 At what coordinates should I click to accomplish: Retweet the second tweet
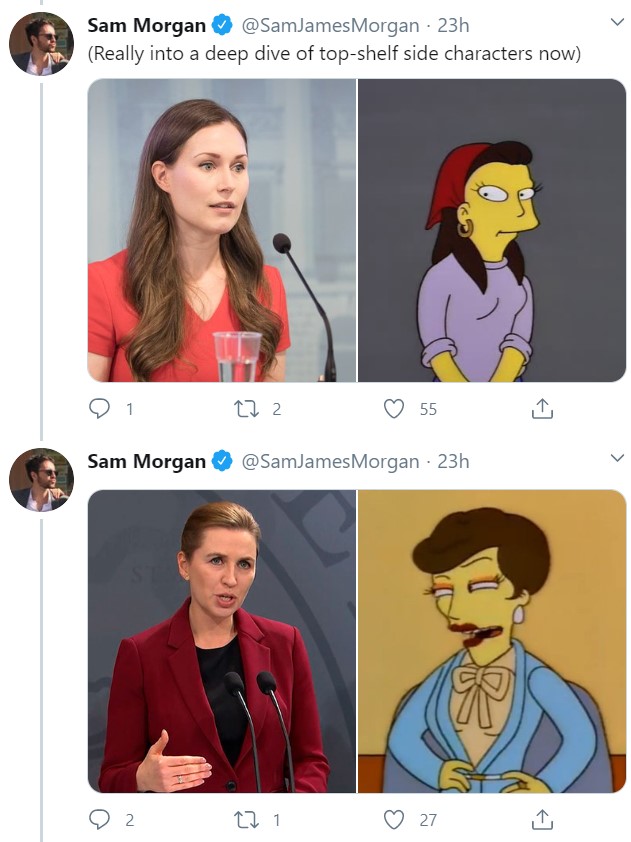245,820
